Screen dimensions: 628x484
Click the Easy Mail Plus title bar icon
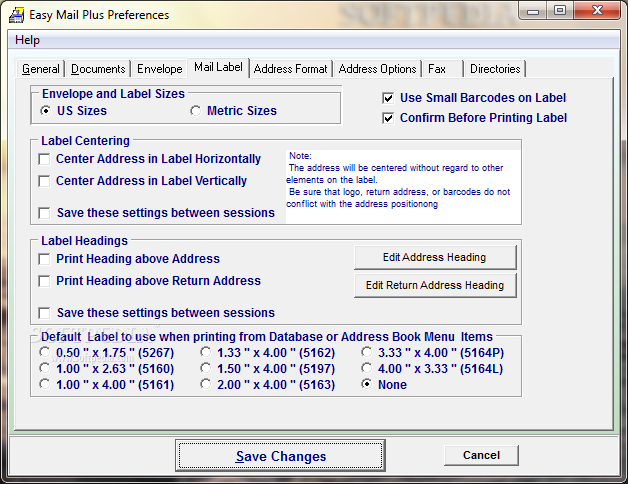16,15
